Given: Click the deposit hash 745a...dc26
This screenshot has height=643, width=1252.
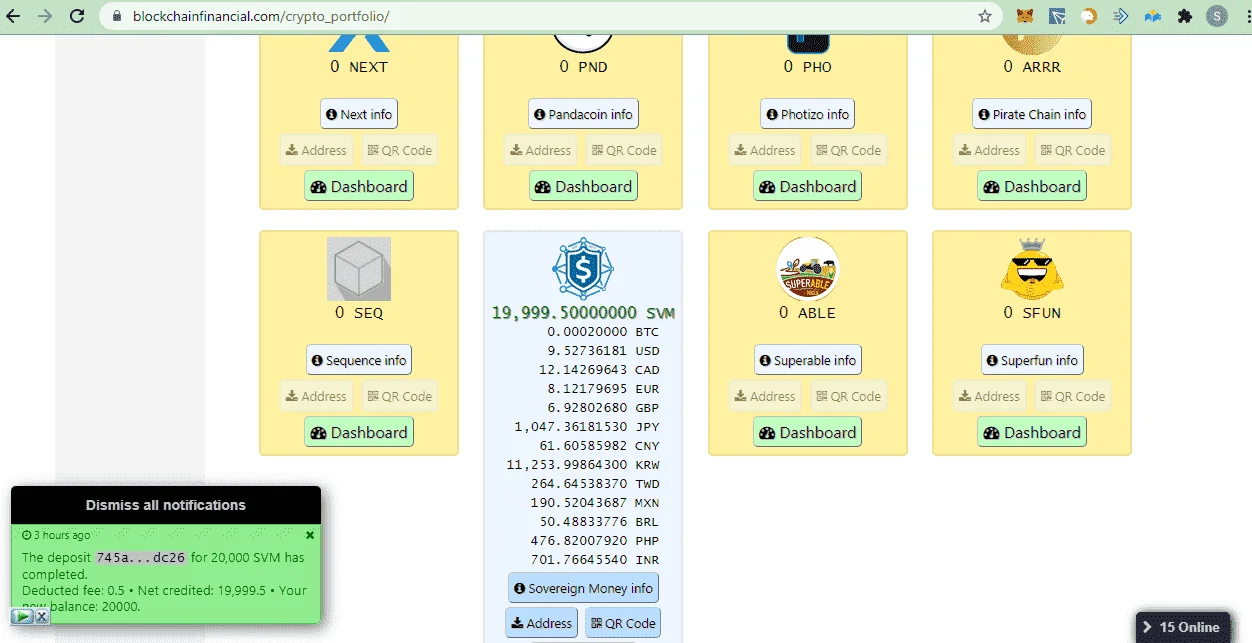Looking at the screenshot, I should point(141,557).
